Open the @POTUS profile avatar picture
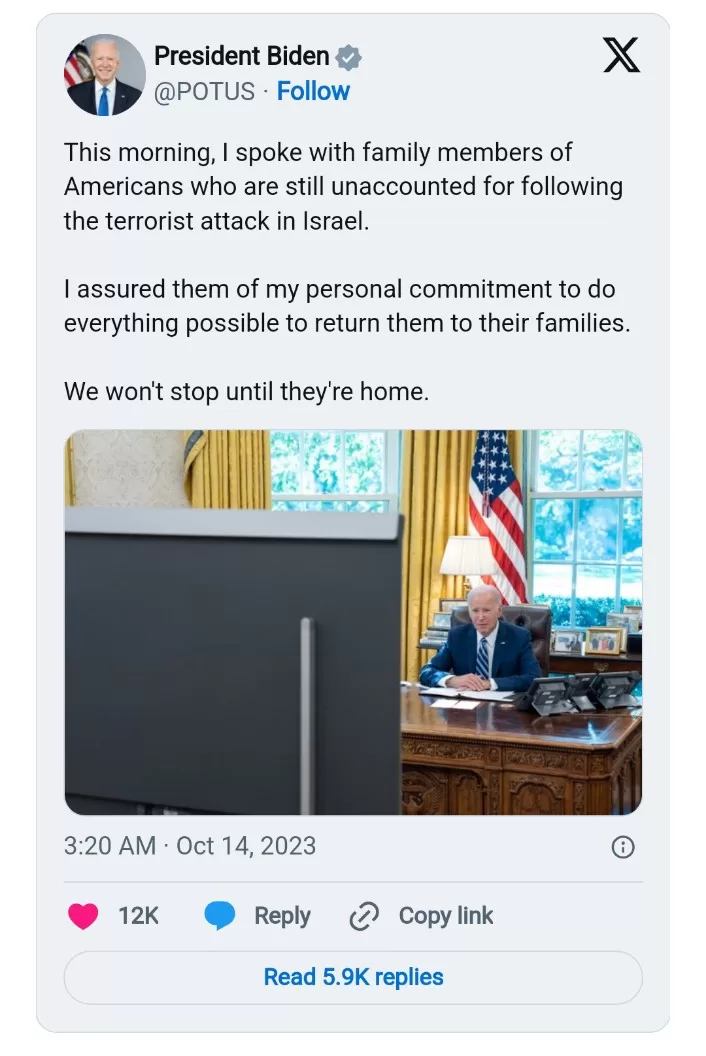This screenshot has width=706, height=1056. (x=104, y=74)
